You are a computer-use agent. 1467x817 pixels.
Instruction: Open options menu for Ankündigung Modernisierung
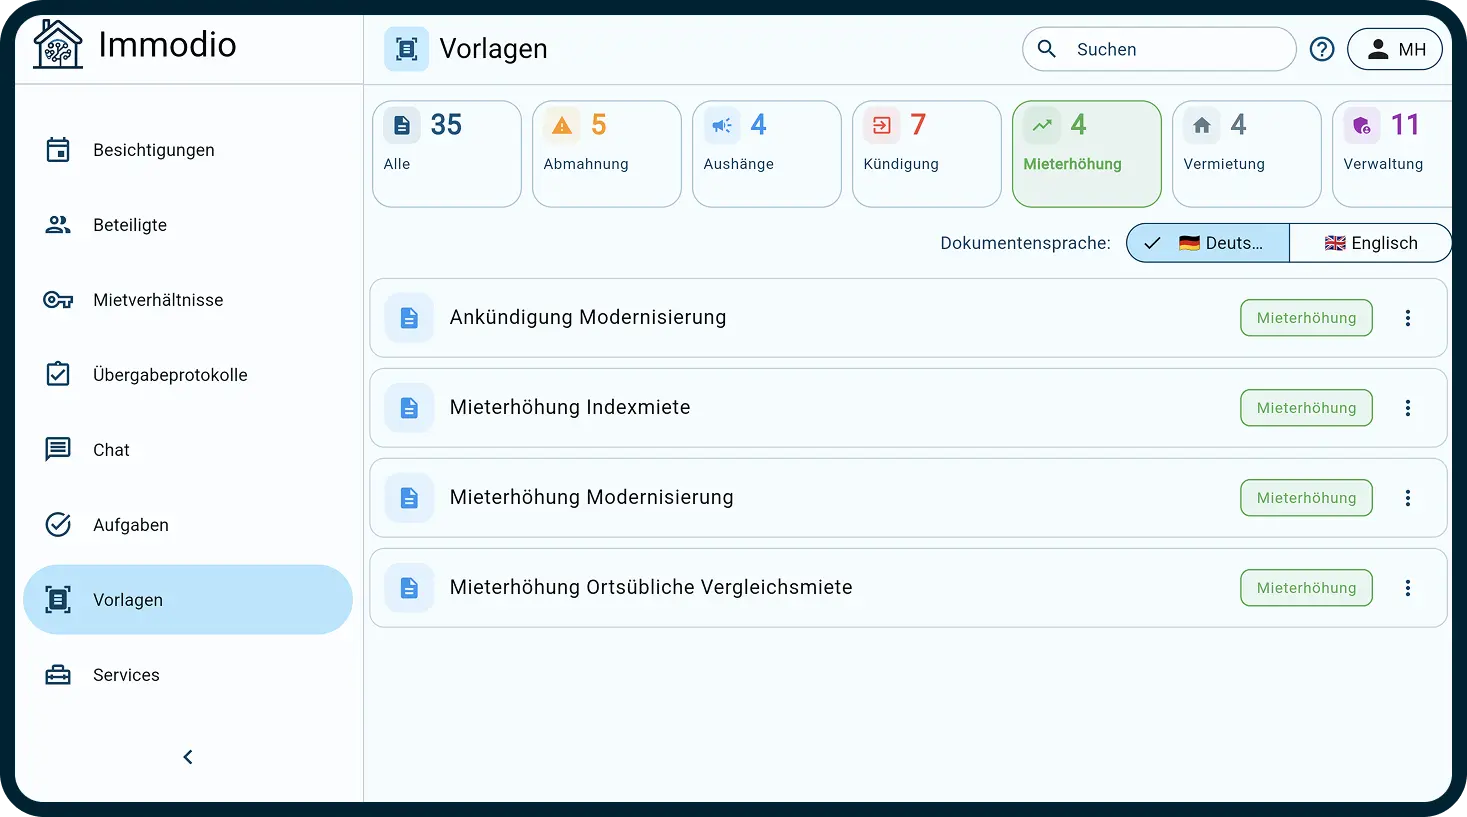point(1408,318)
